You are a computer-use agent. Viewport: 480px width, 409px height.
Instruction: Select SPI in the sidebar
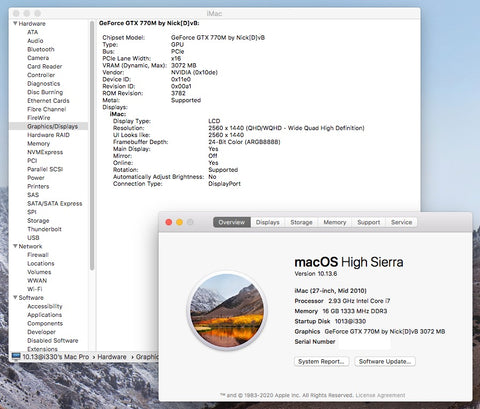point(32,212)
